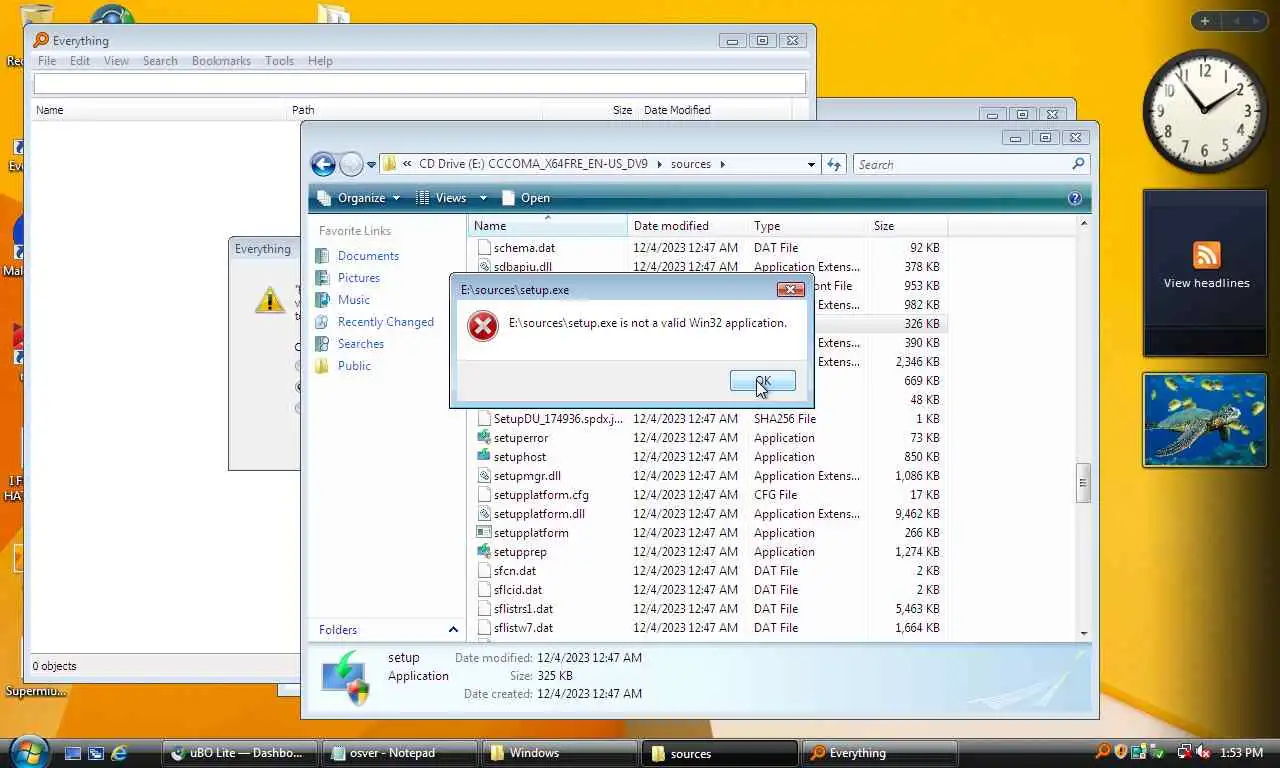Image resolution: width=1280 pixels, height=768 pixels.
Task: Click the arrow after the CD Drive breadcrumb
Action: point(659,164)
